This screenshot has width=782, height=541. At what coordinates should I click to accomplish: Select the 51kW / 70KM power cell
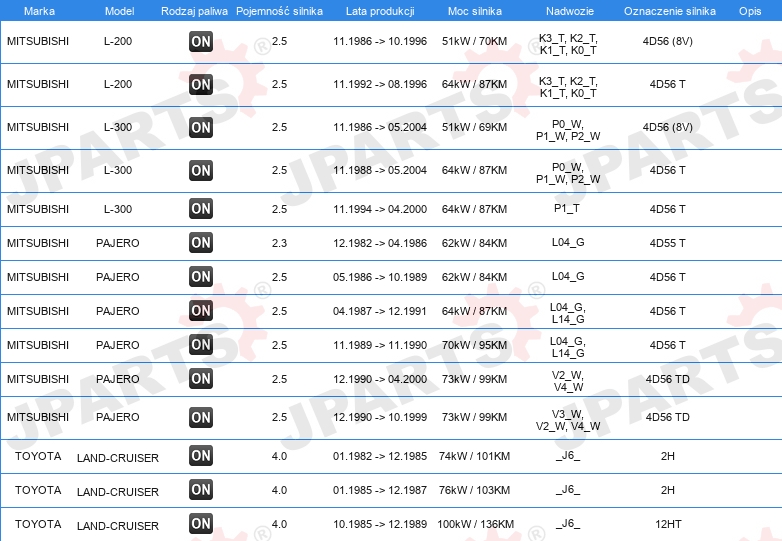click(x=474, y=41)
